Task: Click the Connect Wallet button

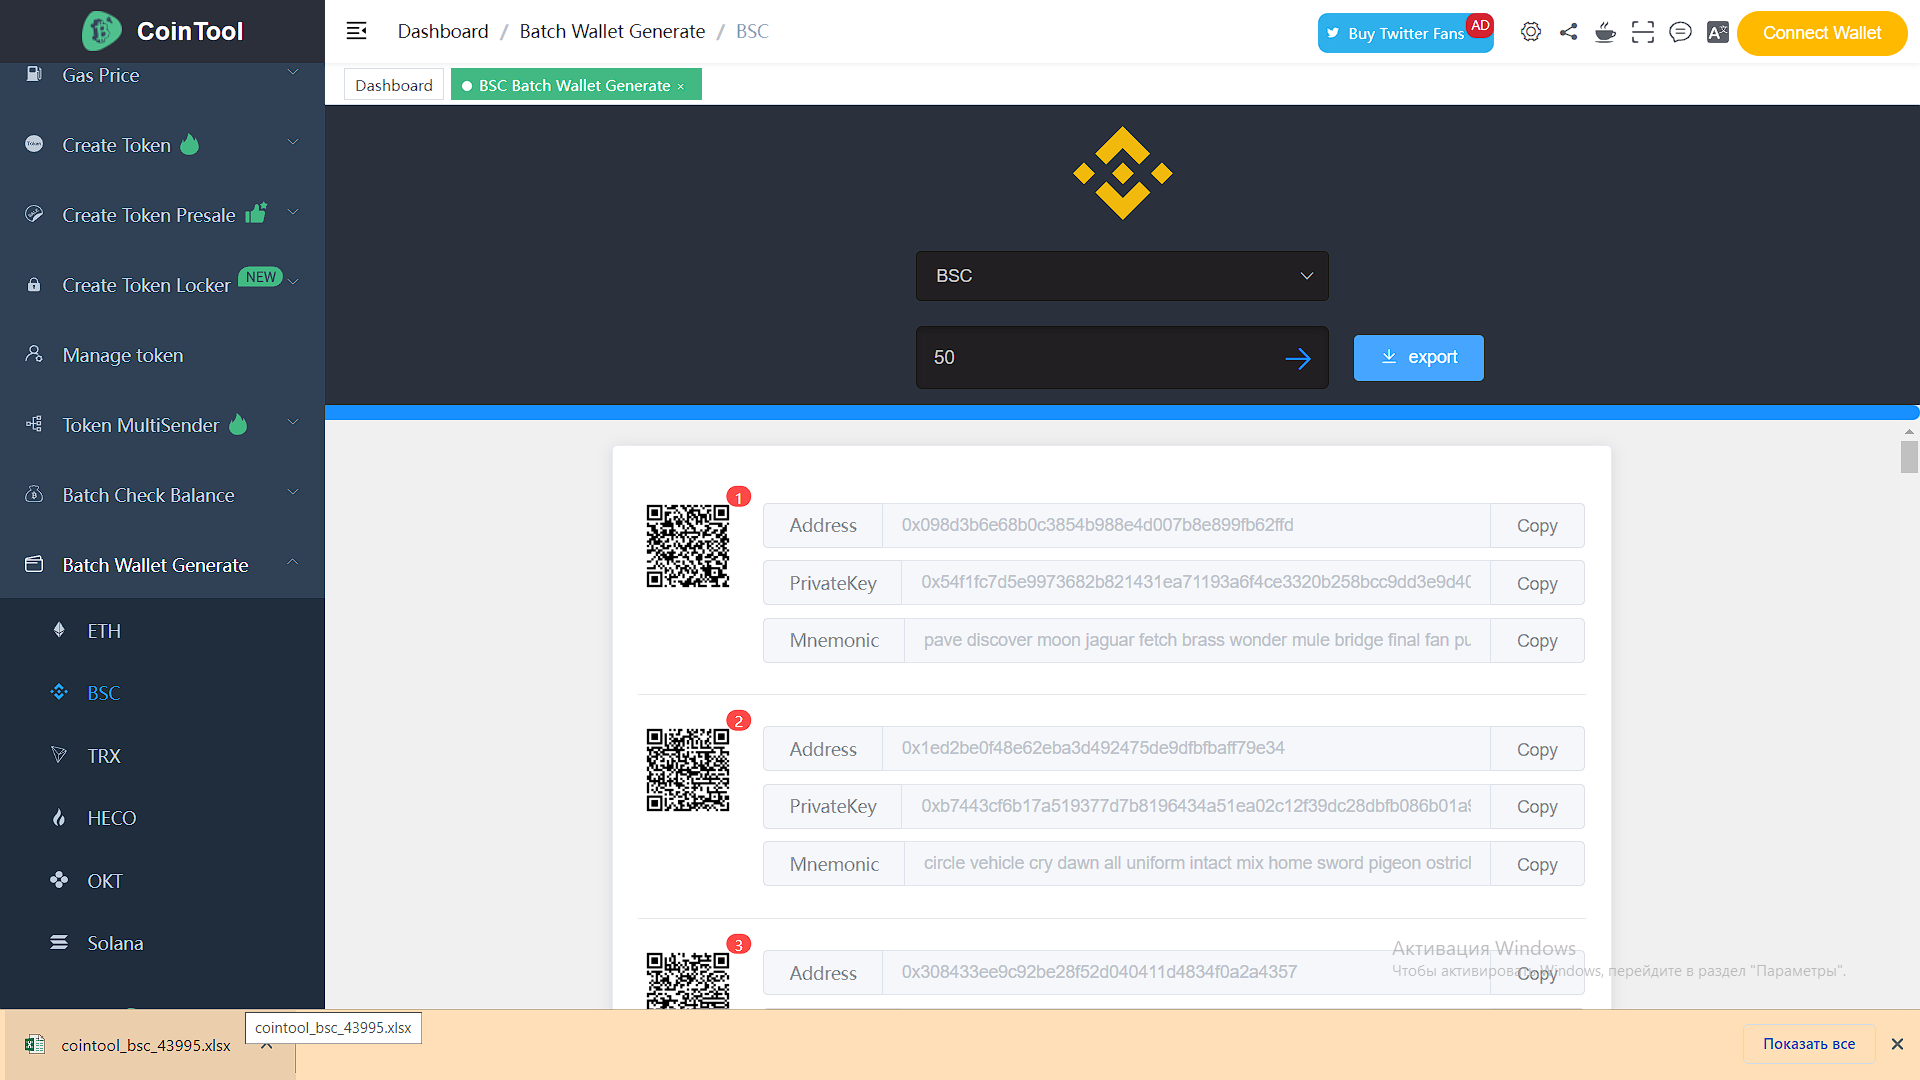Action: (x=1822, y=33)
